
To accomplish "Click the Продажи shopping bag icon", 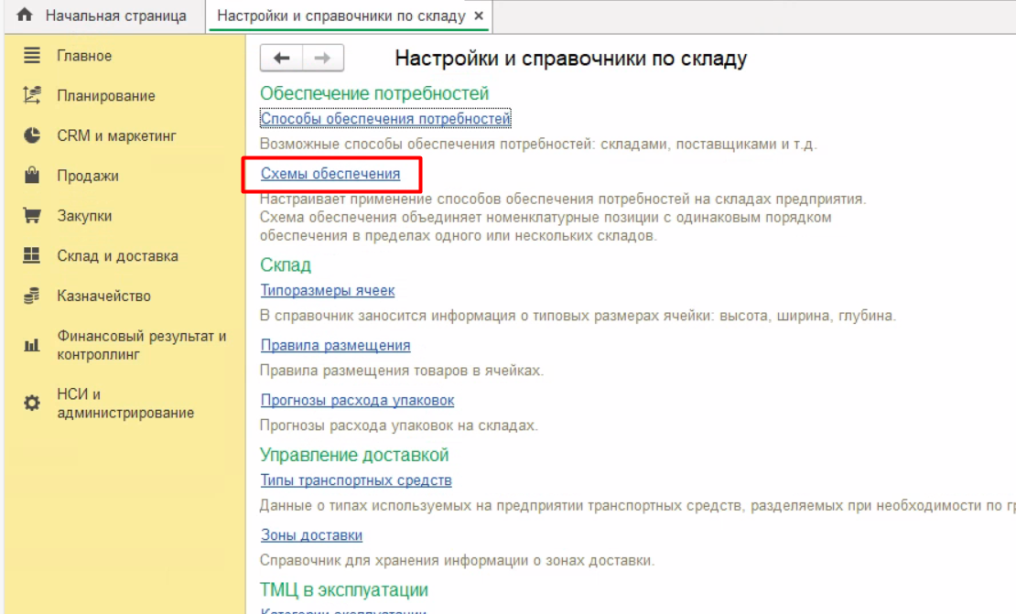I will point(32,176).
